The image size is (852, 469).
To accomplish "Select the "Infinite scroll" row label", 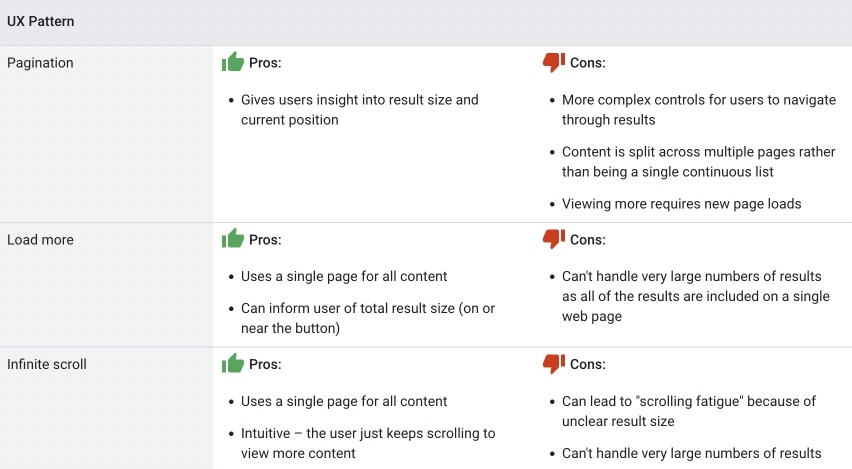I will coord(47,365).
